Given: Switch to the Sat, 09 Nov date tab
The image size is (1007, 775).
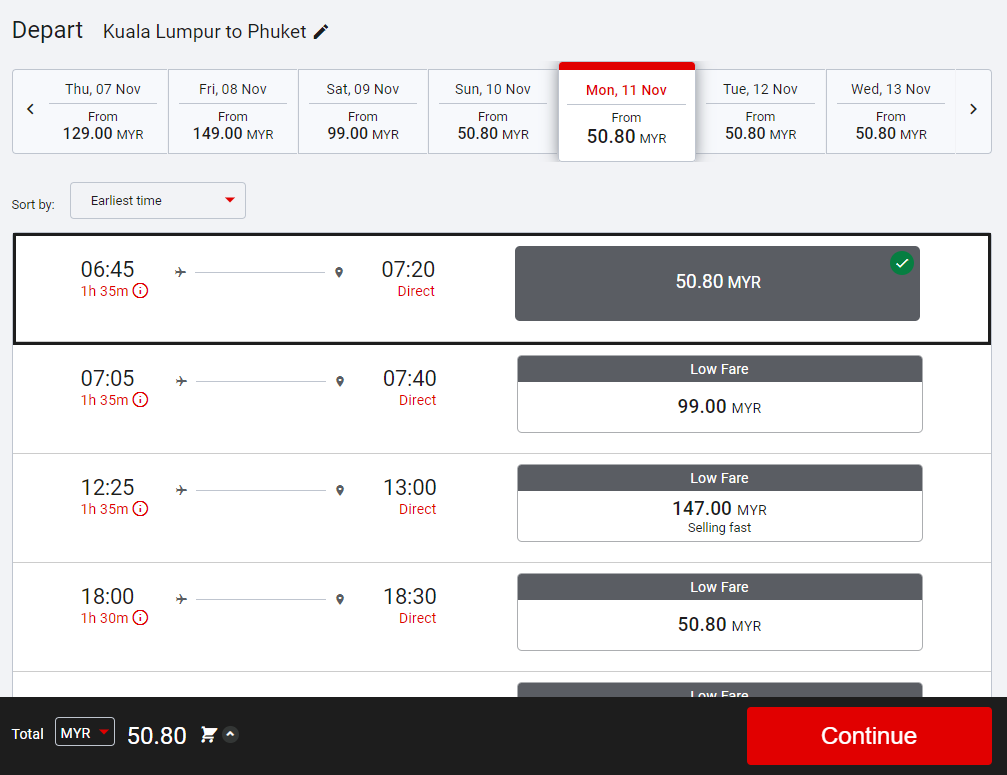Looking at the screenshot, I should 363,111.
